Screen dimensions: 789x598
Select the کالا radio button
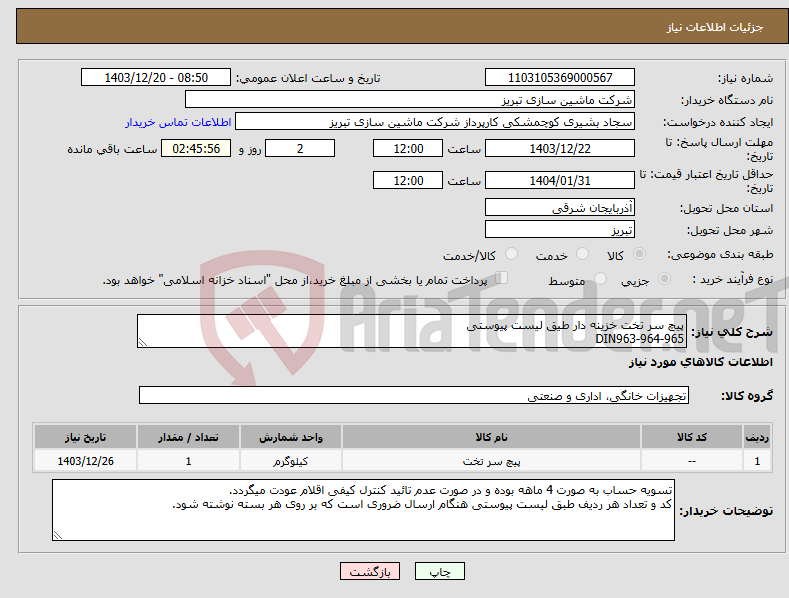click(x=640, y=254)
